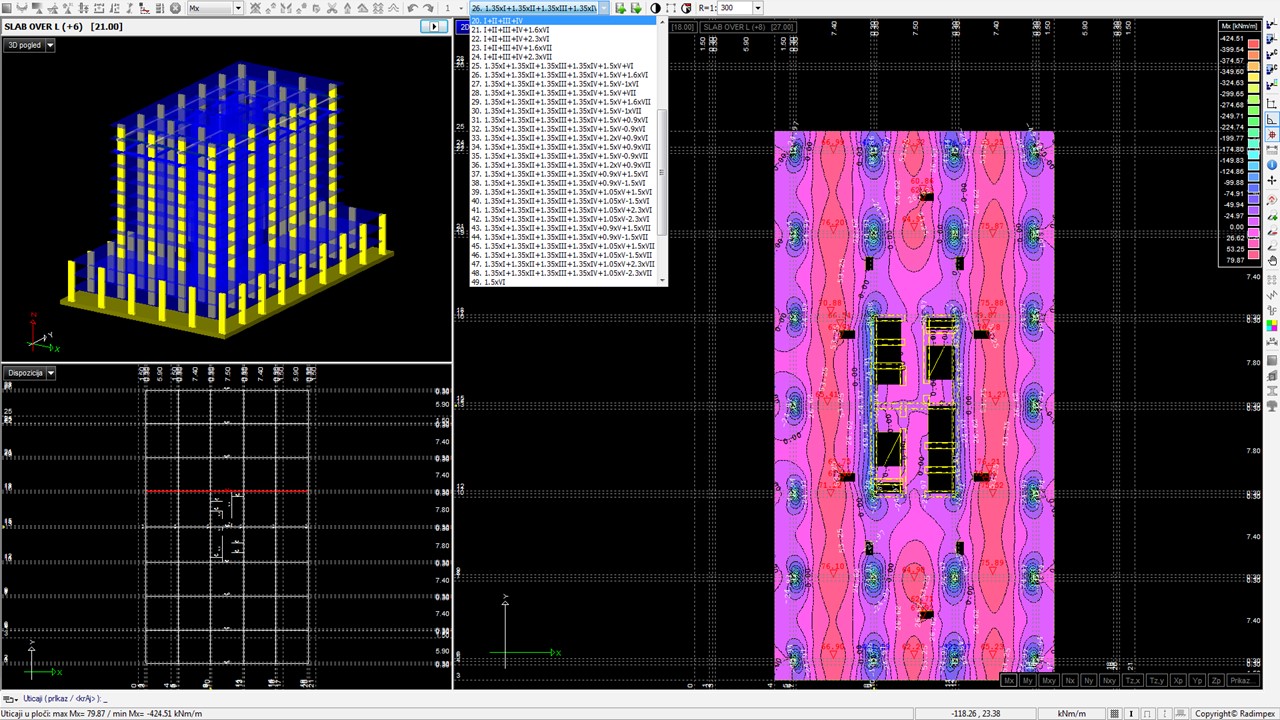Click the undo arrow in toolbar
The height and width of the screenshot is (720, 1280).
412,8
